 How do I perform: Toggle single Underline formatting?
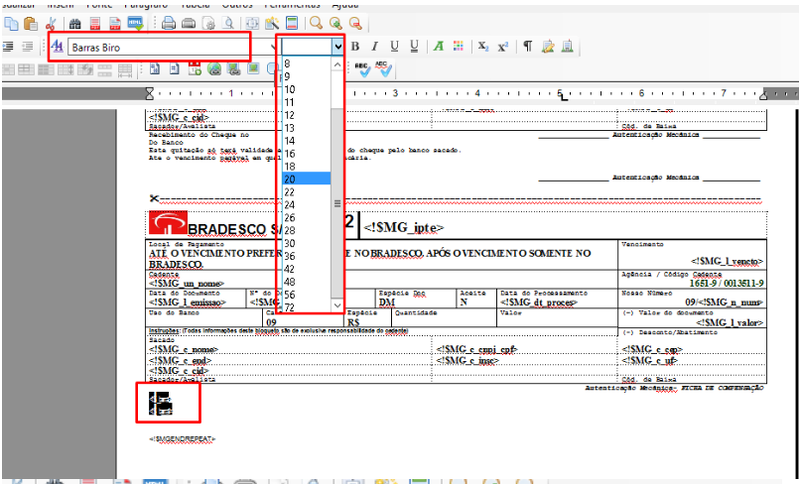point(394,46)
